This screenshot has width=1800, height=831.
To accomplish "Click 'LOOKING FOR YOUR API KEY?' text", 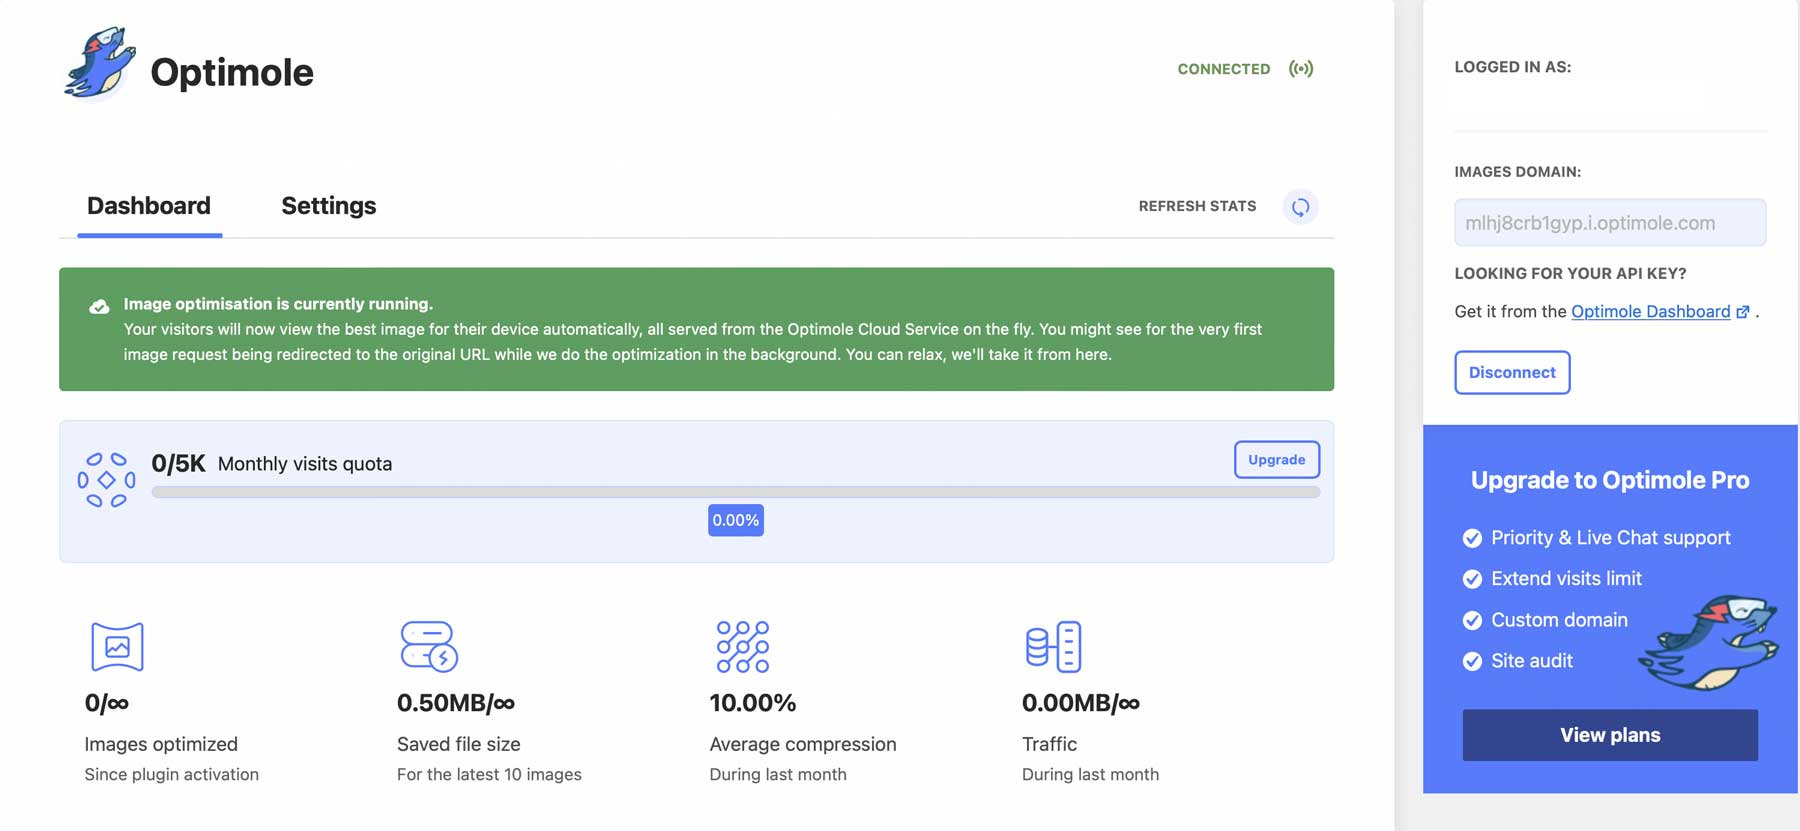I will [1570, 273].
